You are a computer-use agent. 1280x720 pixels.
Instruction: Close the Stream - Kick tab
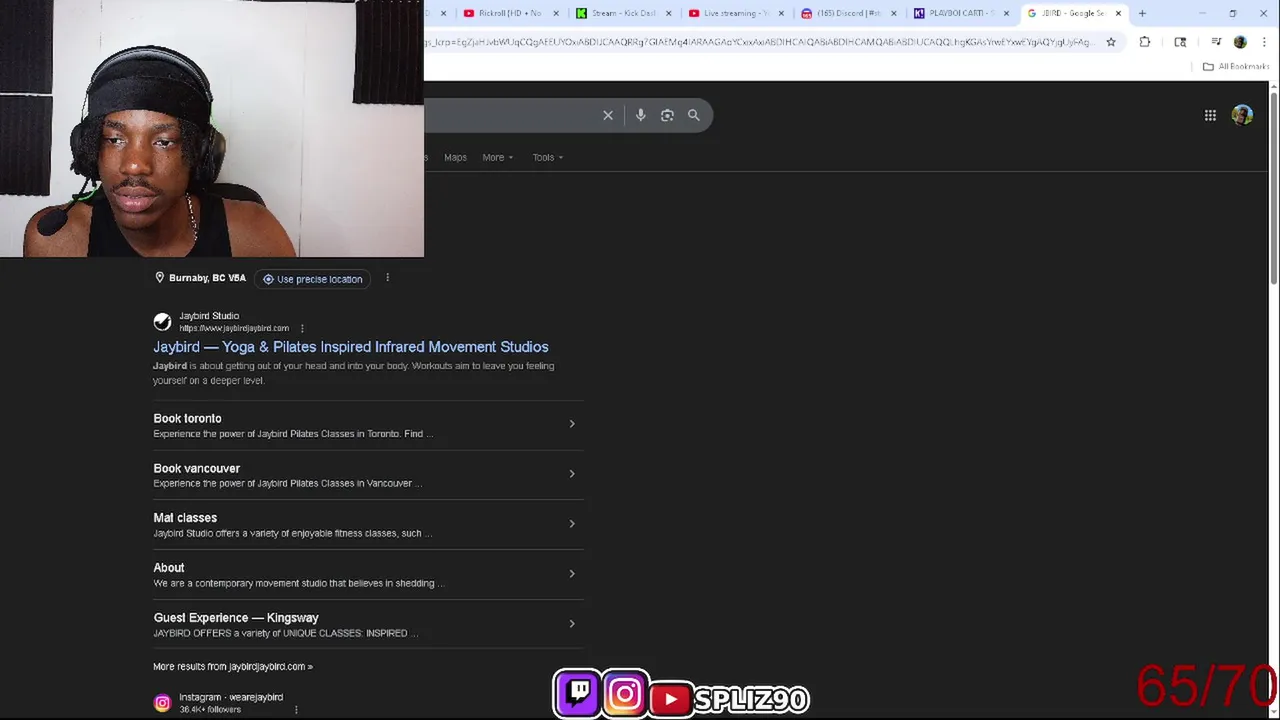(x=669, y=13)
